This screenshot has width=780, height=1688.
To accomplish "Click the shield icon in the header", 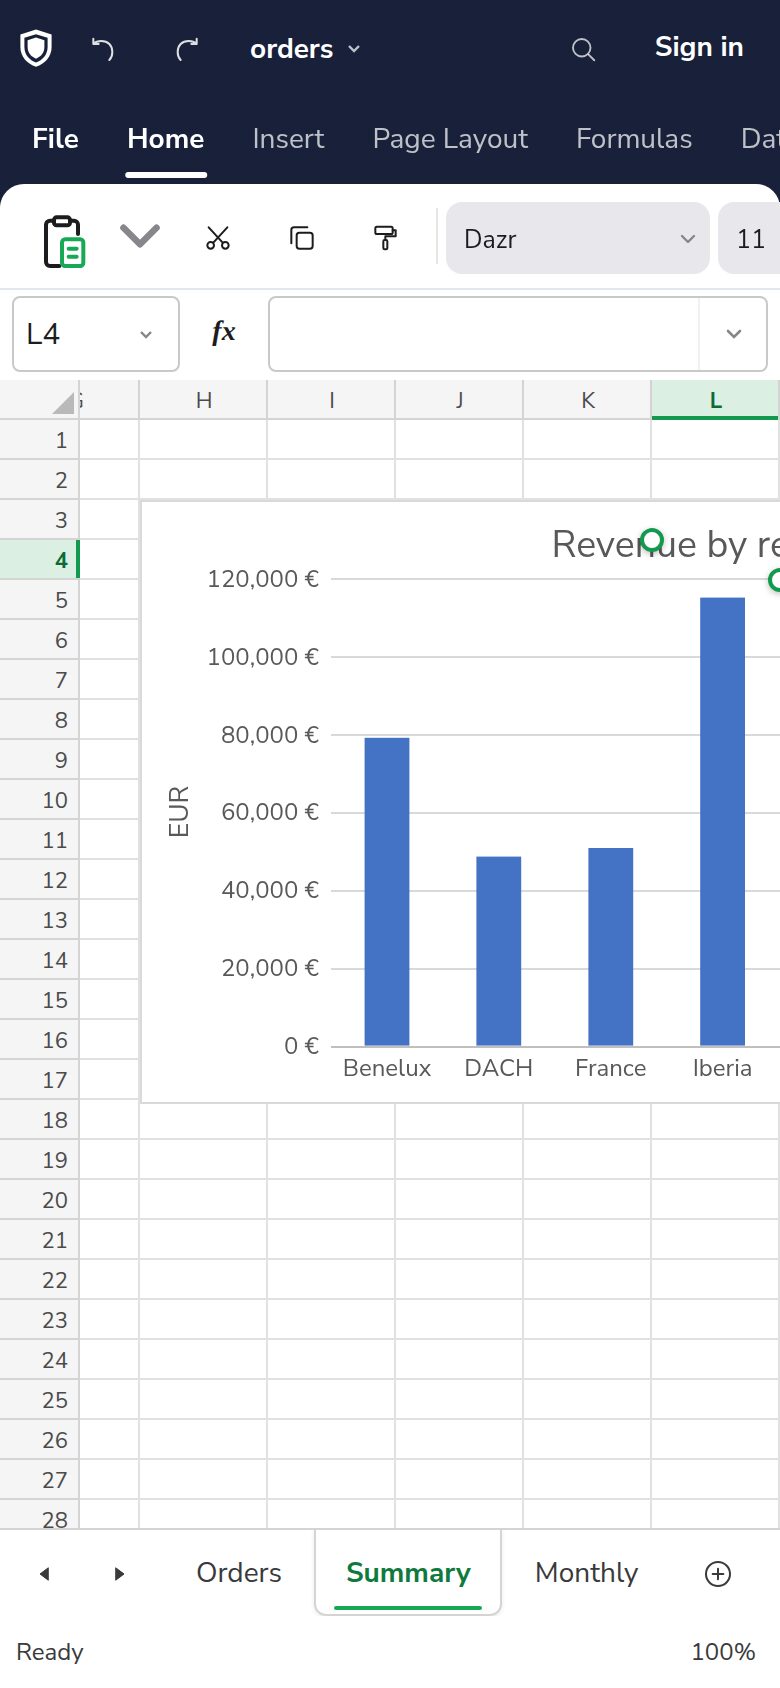I will pyautogui.click(x=36, y=48).
